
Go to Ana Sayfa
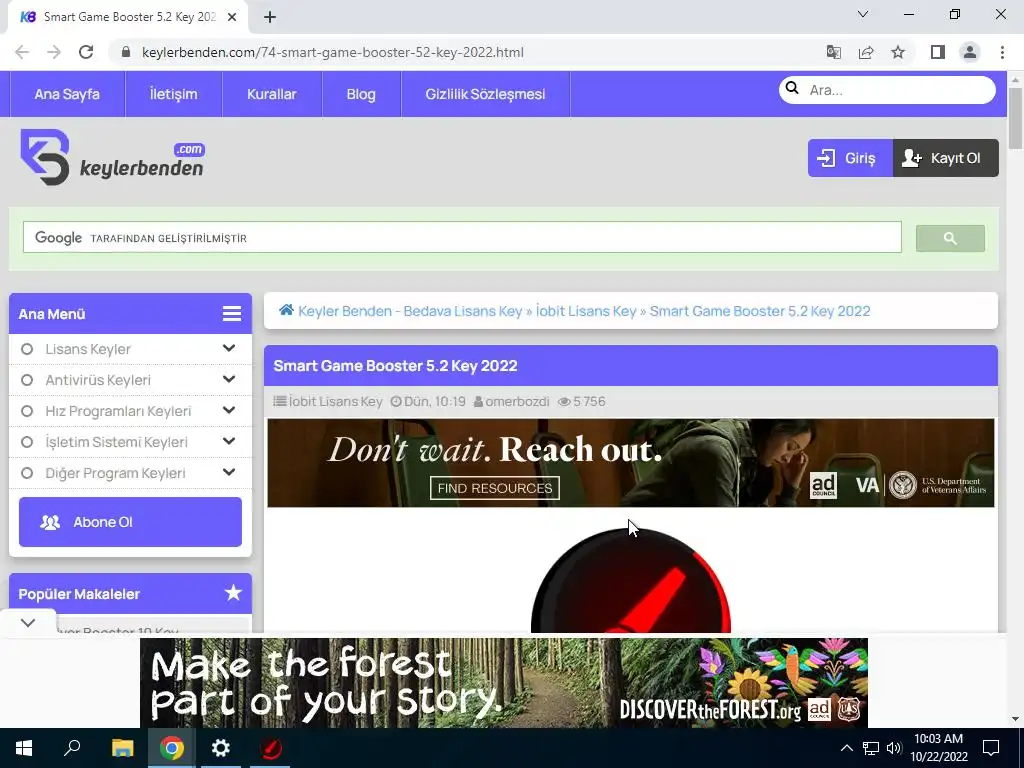67,94
